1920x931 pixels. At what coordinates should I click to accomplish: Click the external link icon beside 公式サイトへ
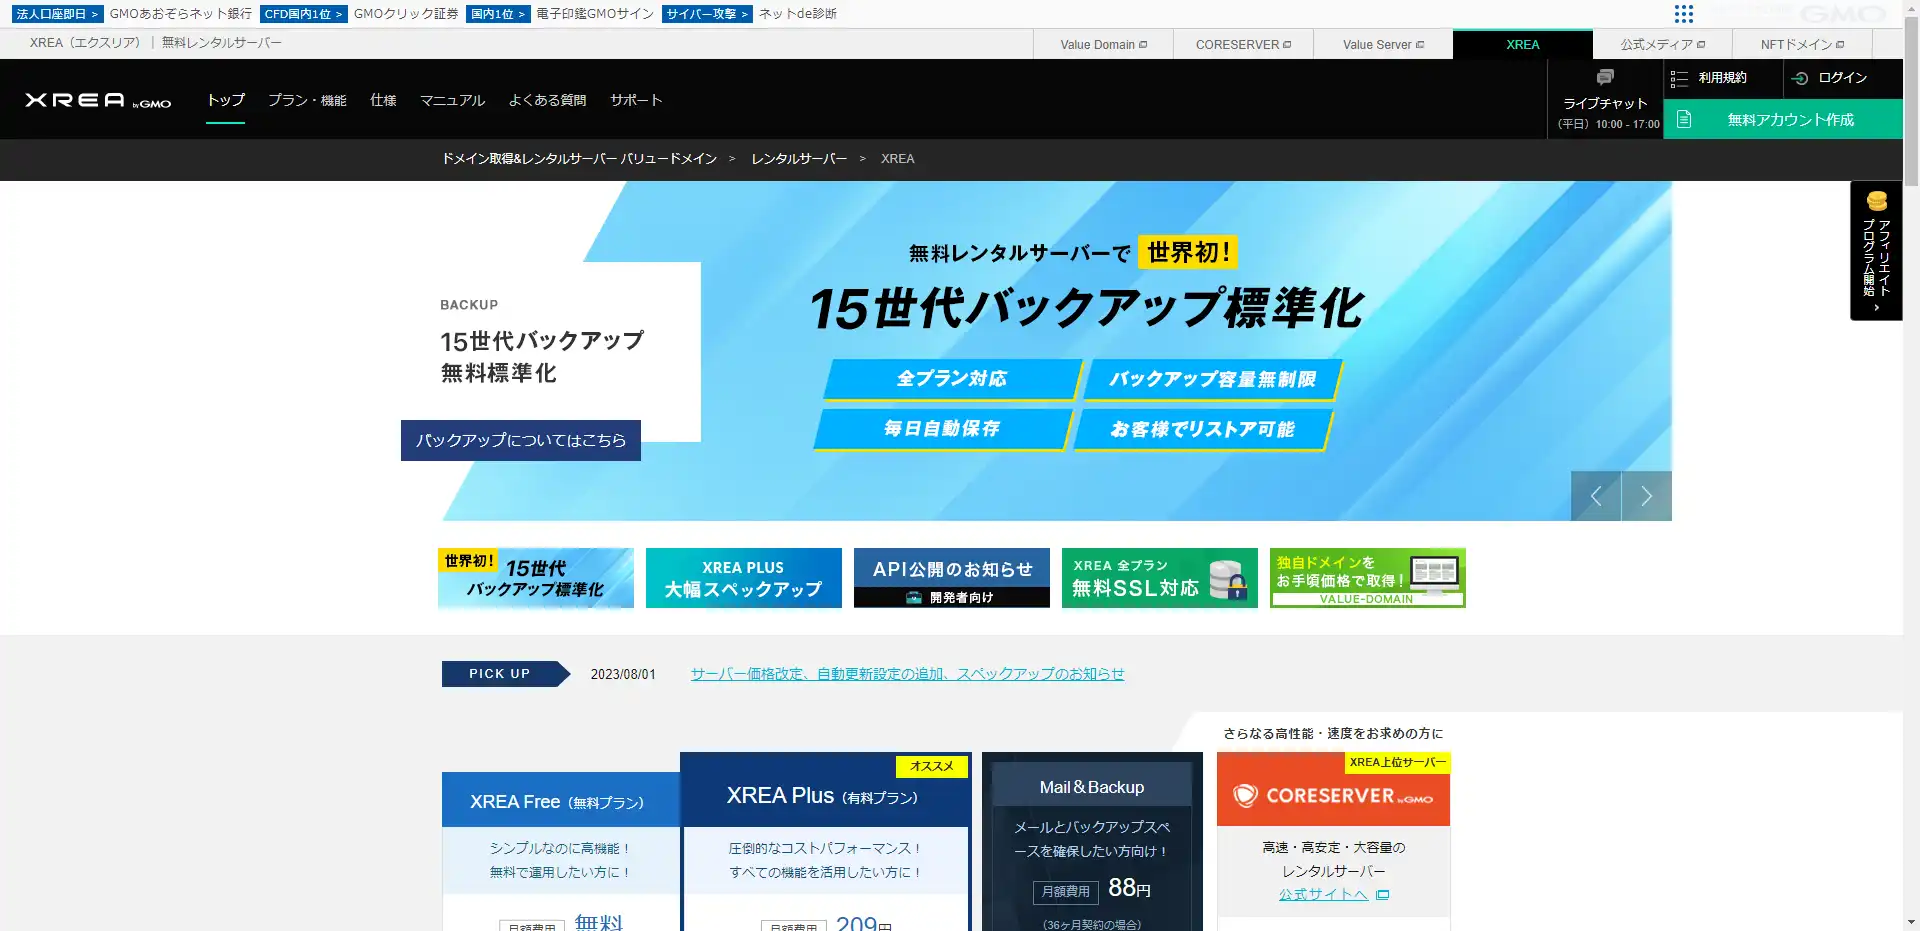click(x=1383, y=895)
